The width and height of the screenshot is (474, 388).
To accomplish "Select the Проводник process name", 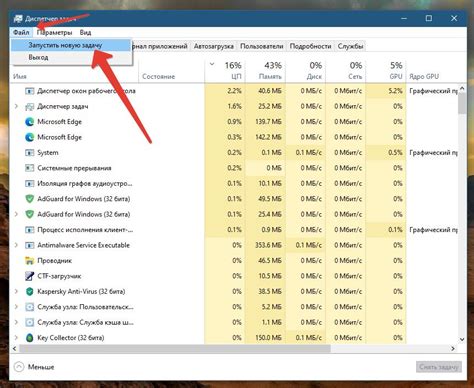I will [55, 261].
